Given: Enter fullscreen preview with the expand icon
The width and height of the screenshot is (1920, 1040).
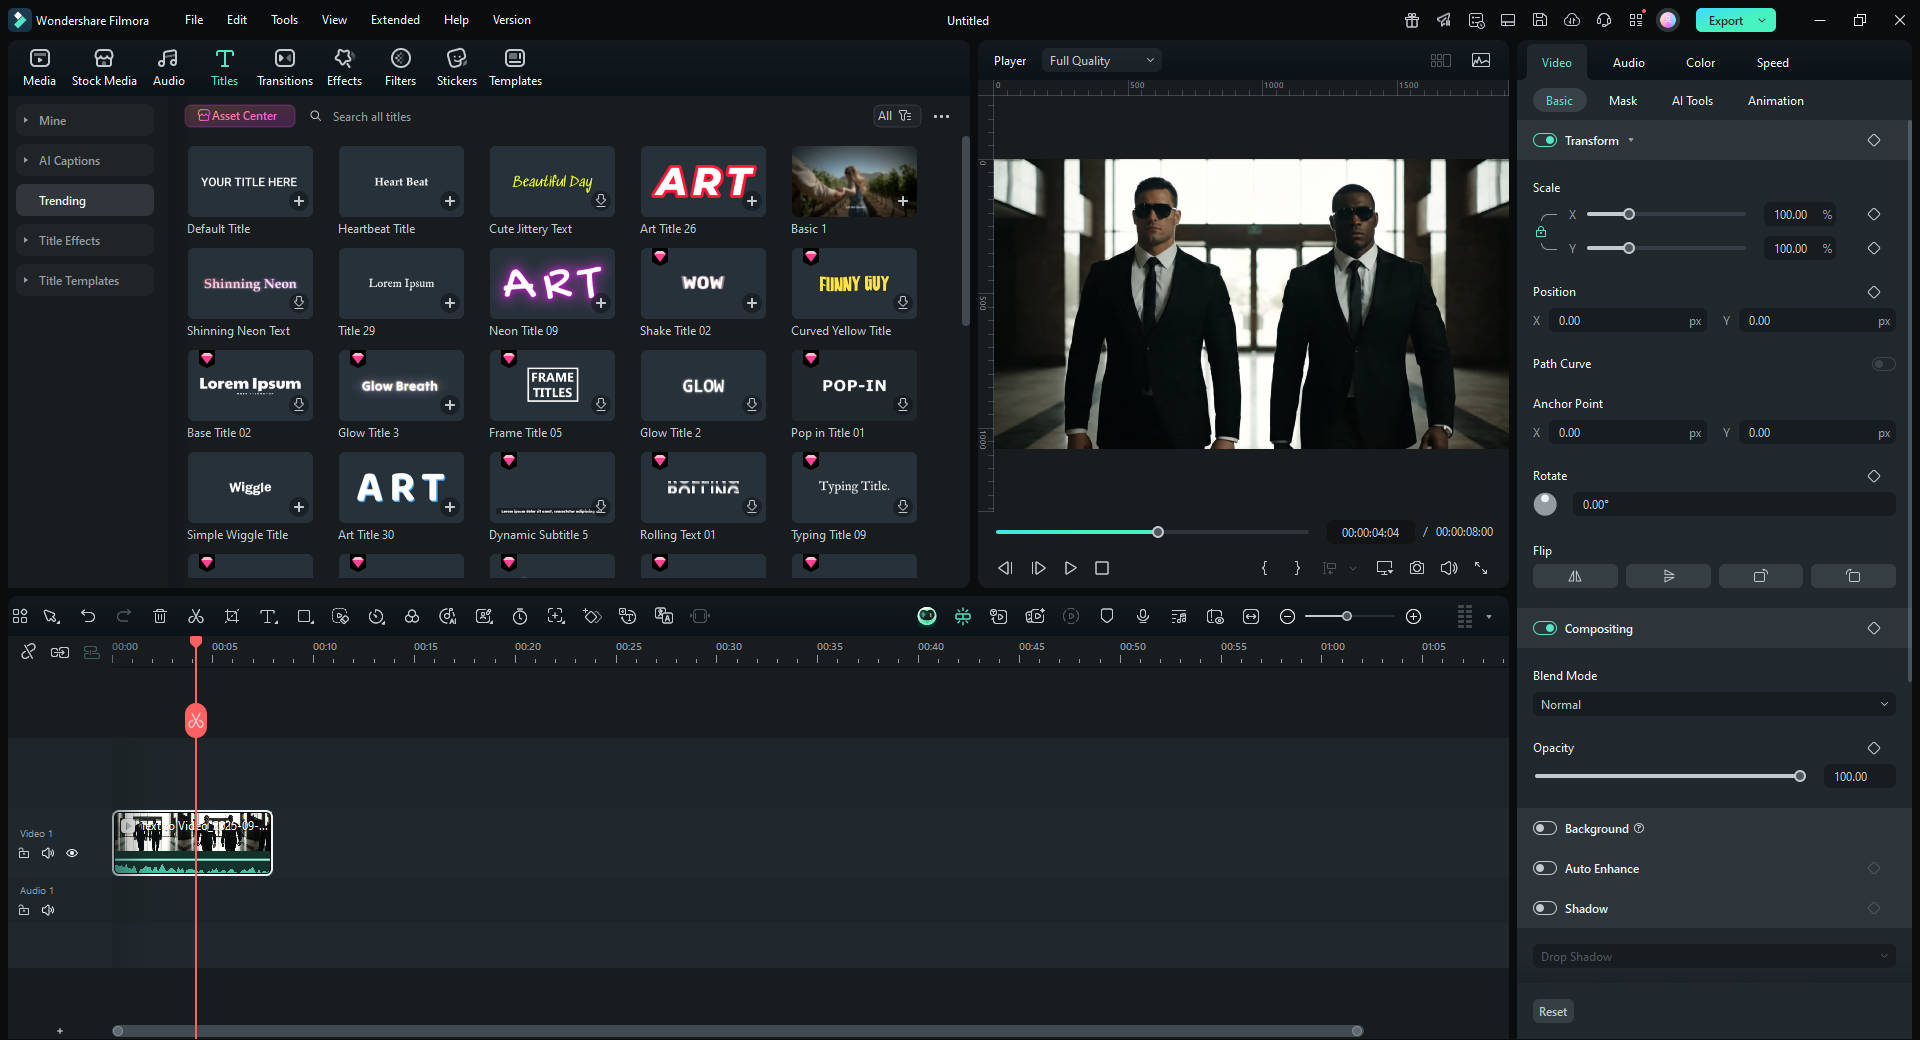Looking at the screenshot, I should point(1481,568).
